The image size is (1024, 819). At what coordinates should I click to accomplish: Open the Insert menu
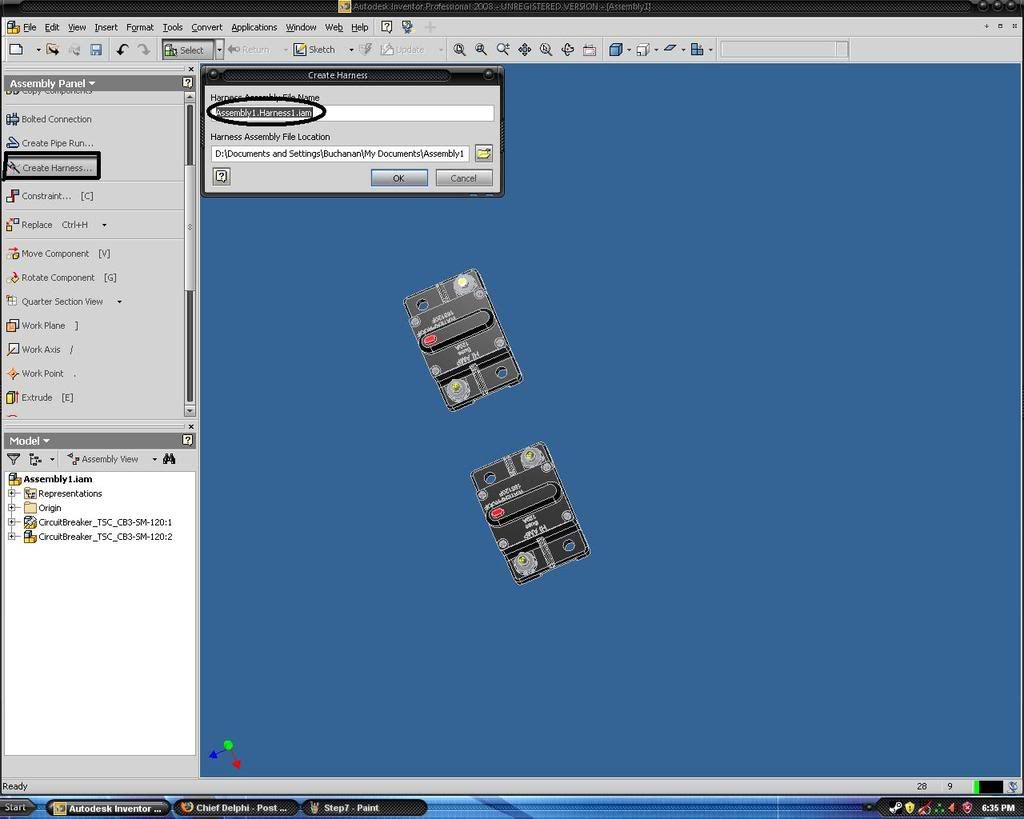click(x=106, y=27)
